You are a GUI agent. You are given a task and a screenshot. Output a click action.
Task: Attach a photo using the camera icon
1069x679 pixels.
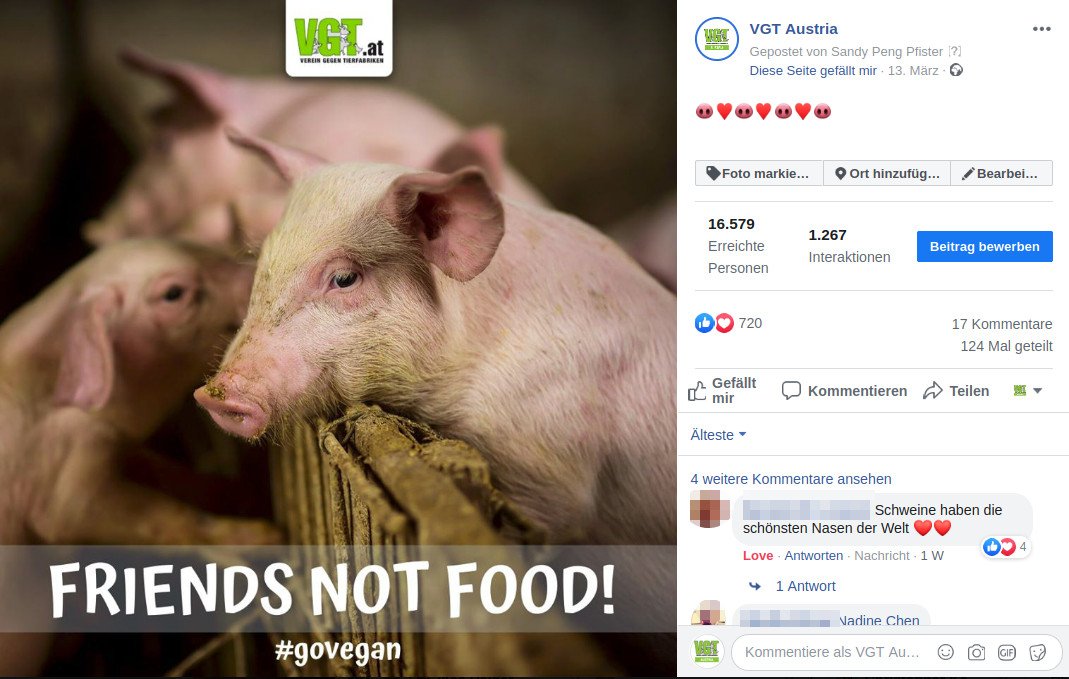tap(976, 652)
